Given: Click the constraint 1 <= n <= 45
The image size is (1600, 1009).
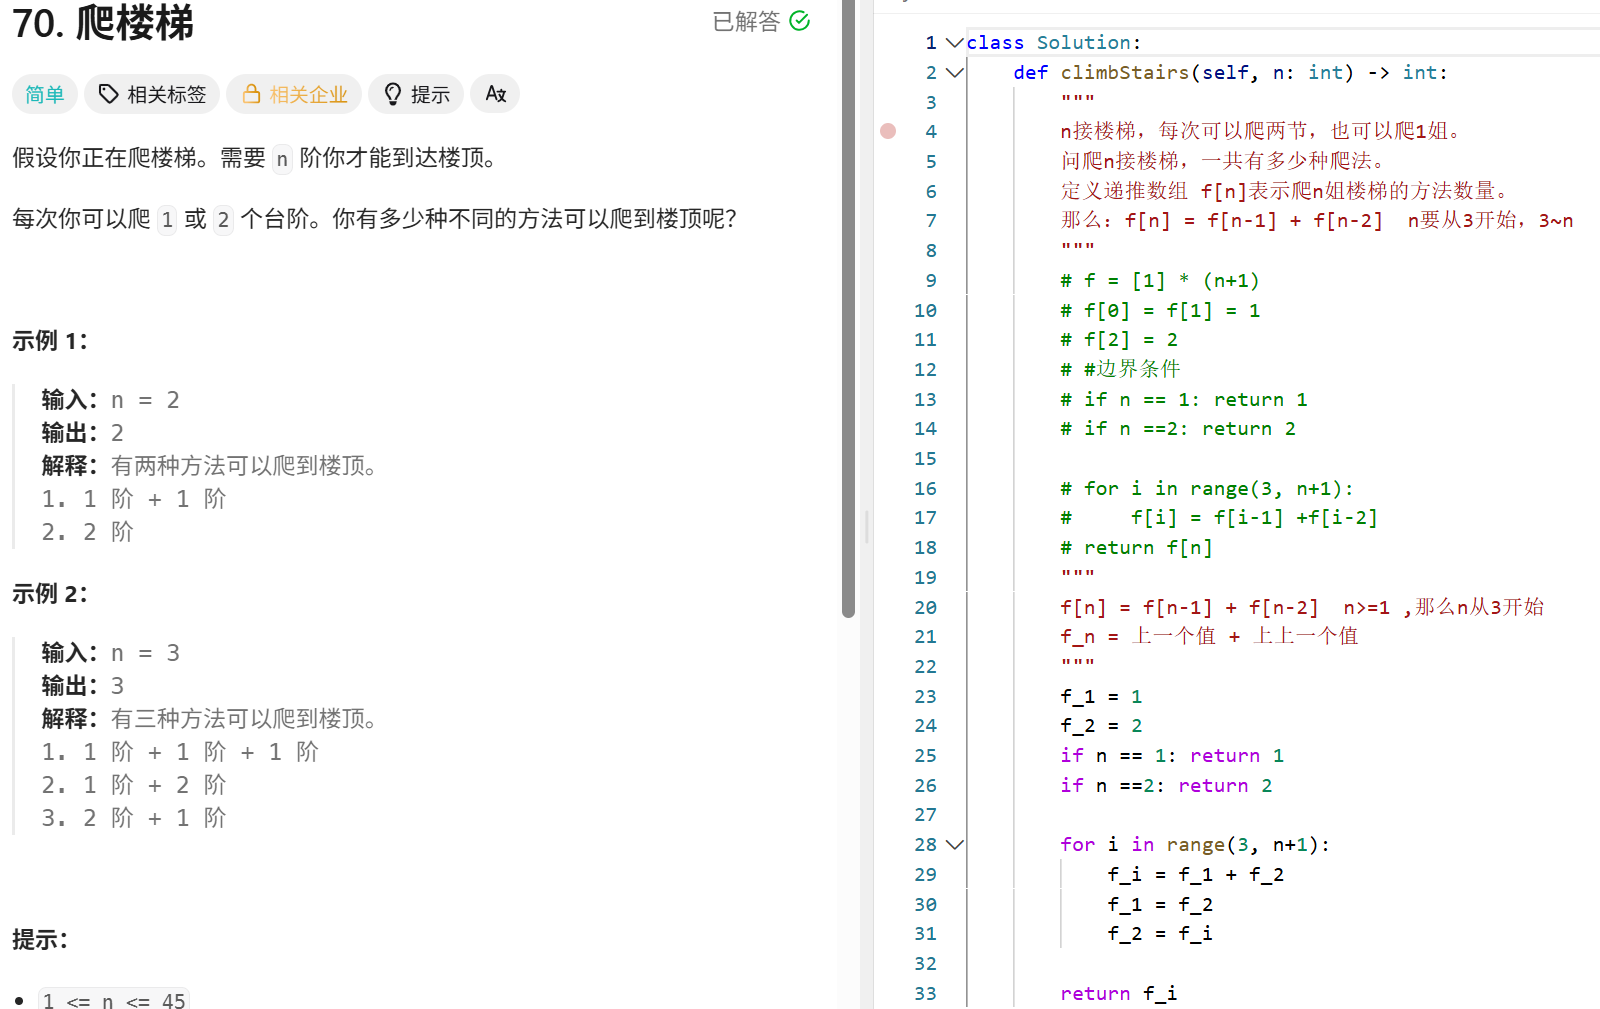Looking at the screenshot, I should 113,999.
